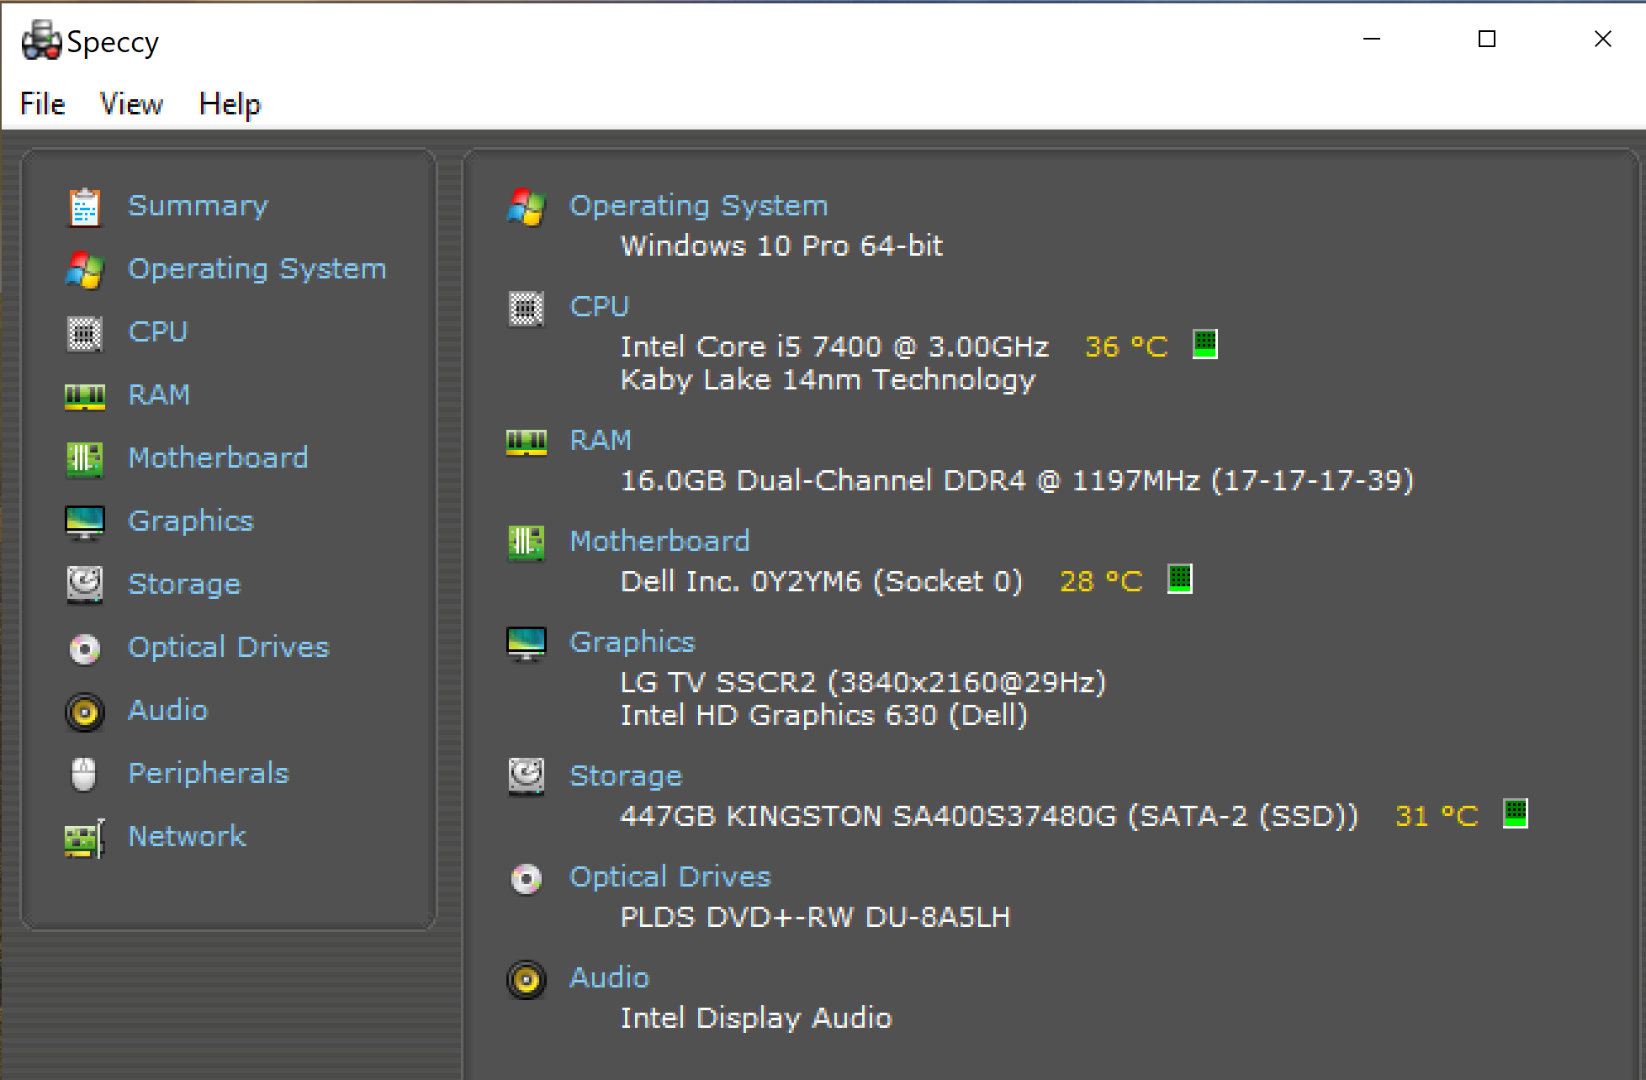Click the Audio speaker icon in summary pane
This screenshot has width=1646, height=1080.
(526, 980)
